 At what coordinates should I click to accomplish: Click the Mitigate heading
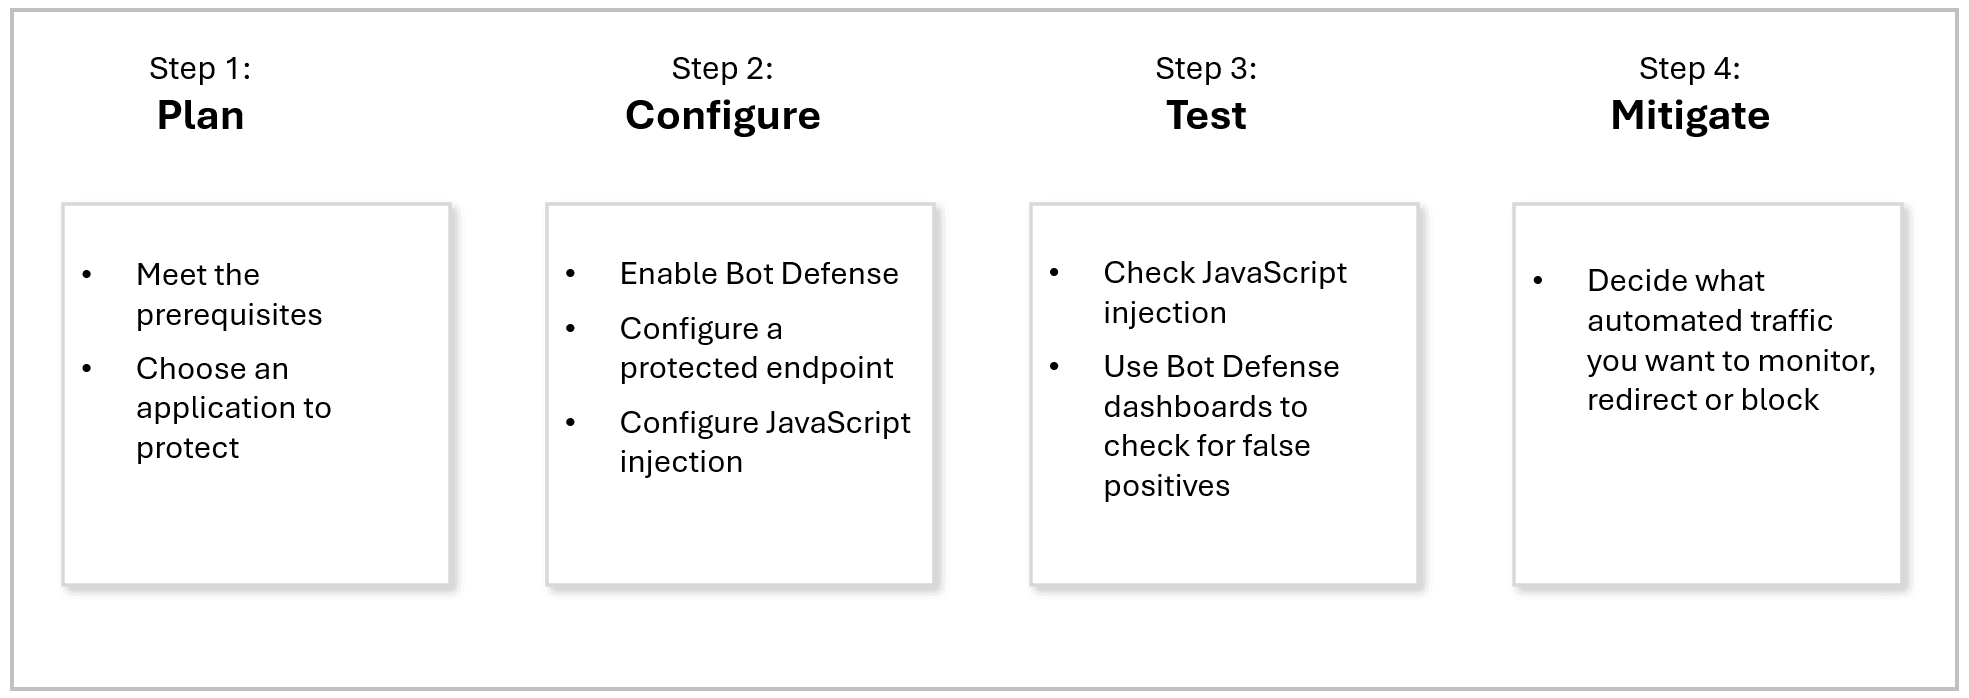coord(1689,116)
